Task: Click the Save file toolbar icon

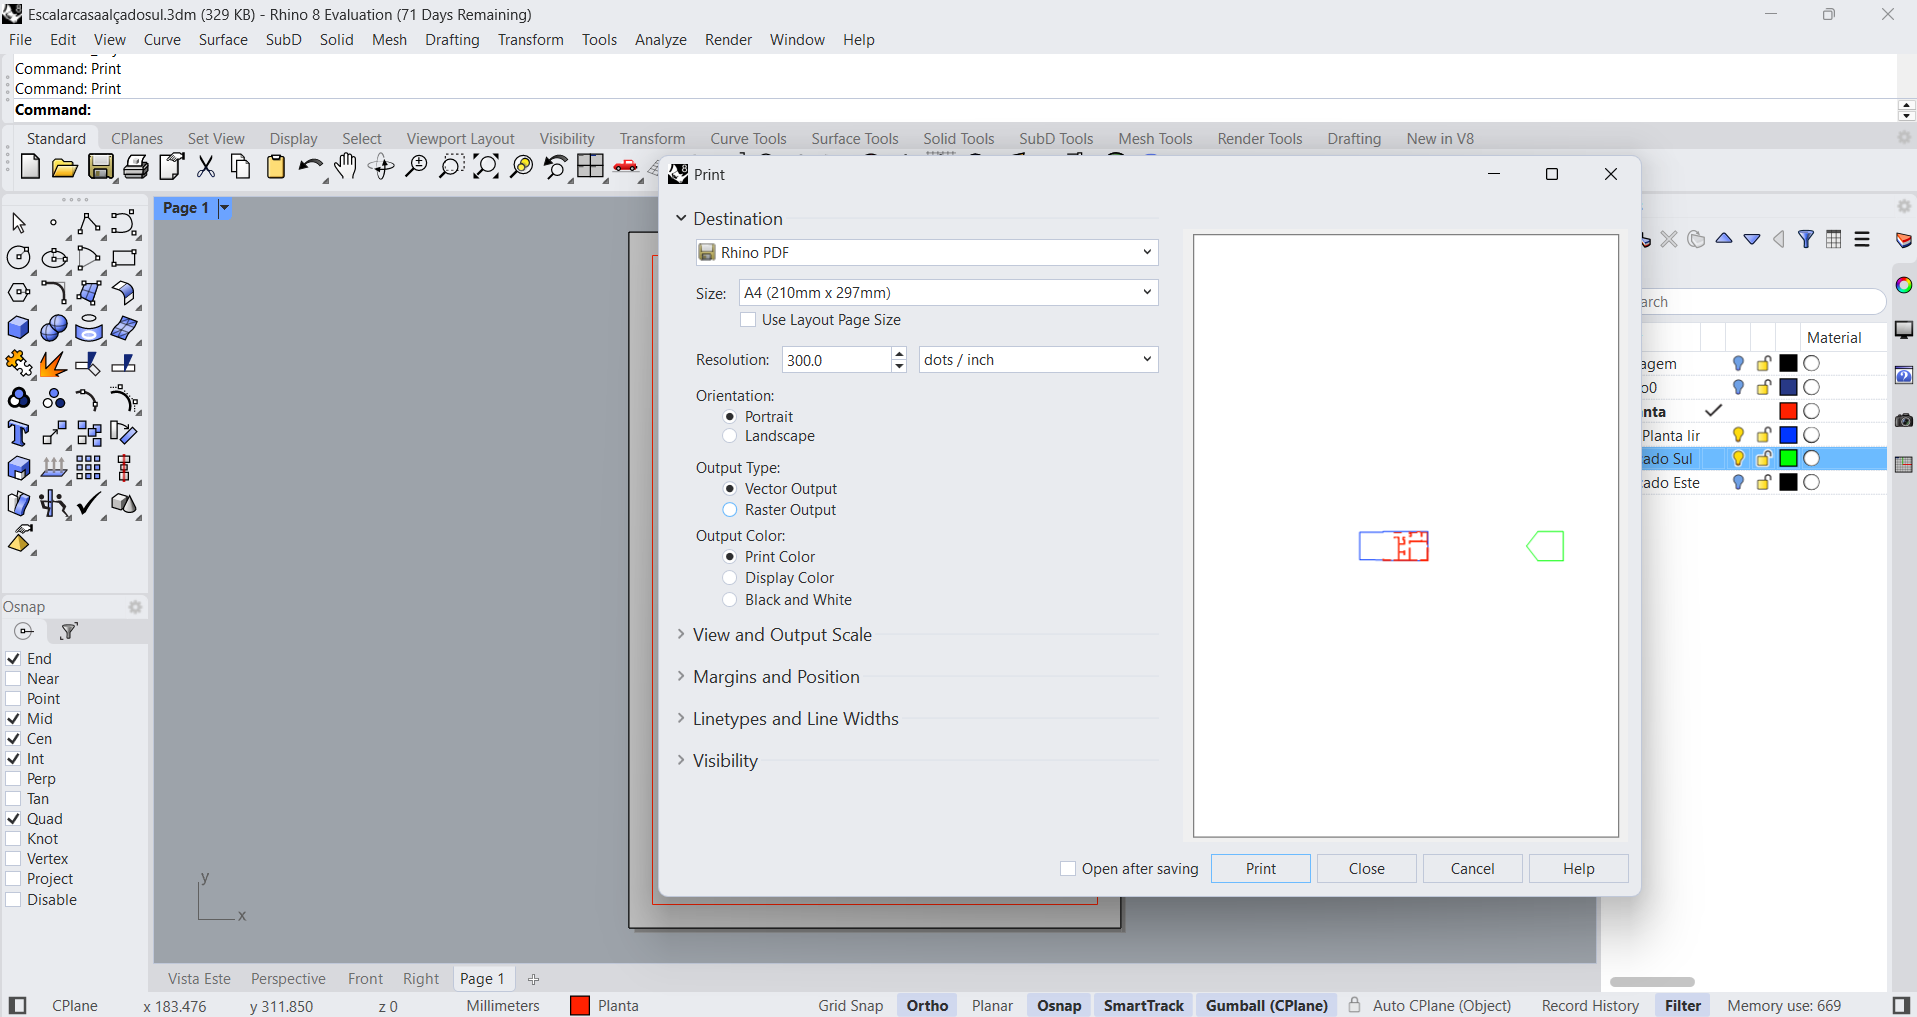Action: 101,167
